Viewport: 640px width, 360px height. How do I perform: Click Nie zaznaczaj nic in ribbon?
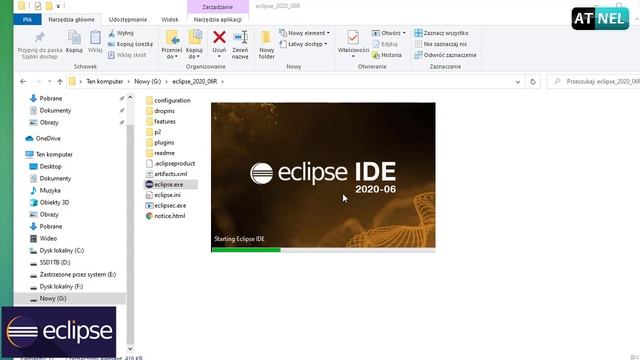point(441,44)
